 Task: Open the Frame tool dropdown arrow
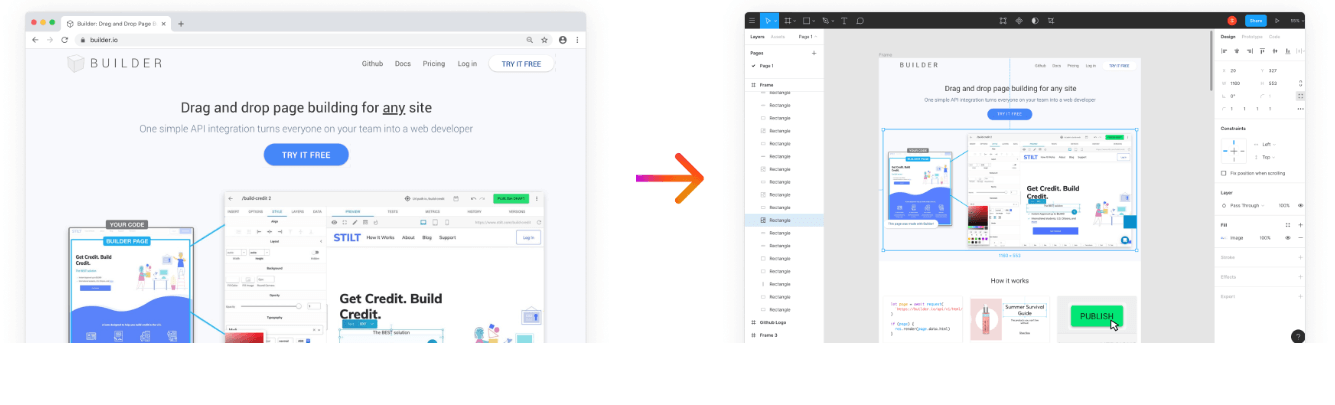click(797, 20)
